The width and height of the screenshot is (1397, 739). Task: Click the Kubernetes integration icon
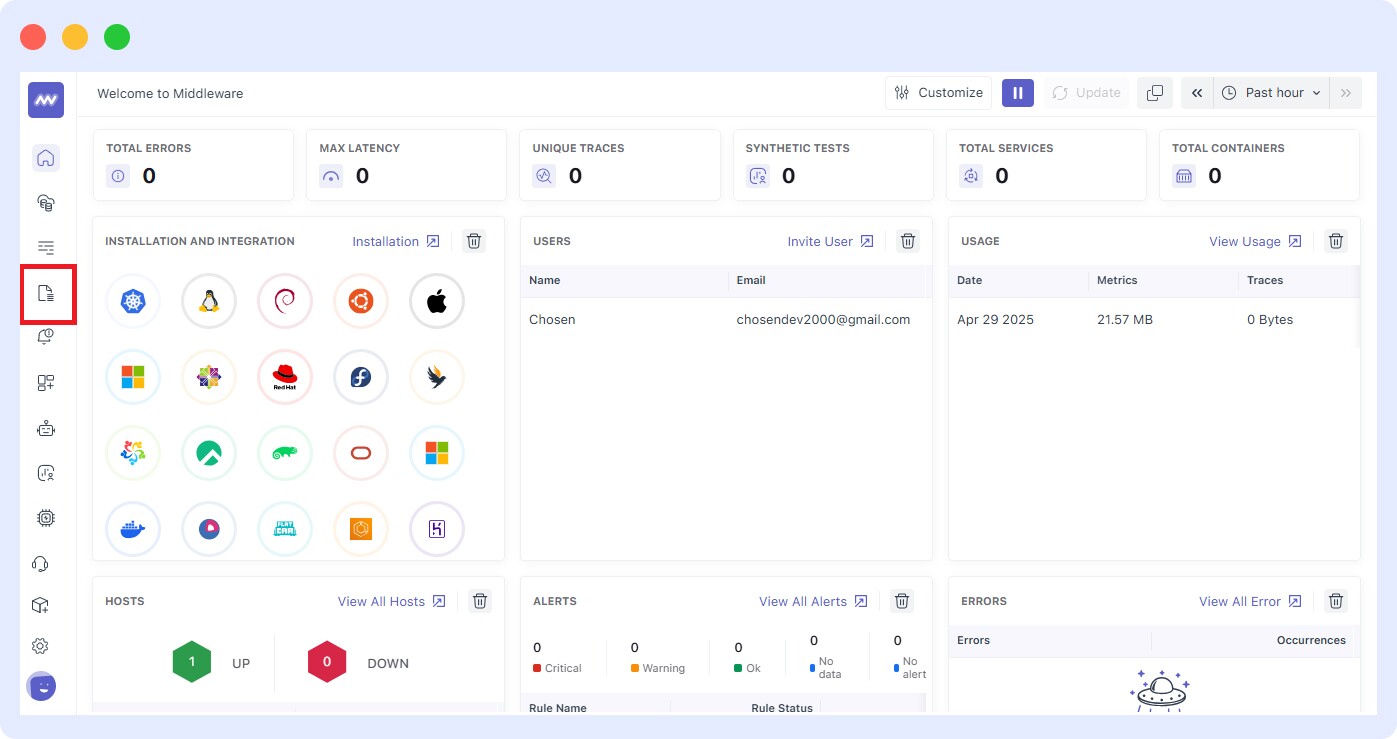point(133,301)
